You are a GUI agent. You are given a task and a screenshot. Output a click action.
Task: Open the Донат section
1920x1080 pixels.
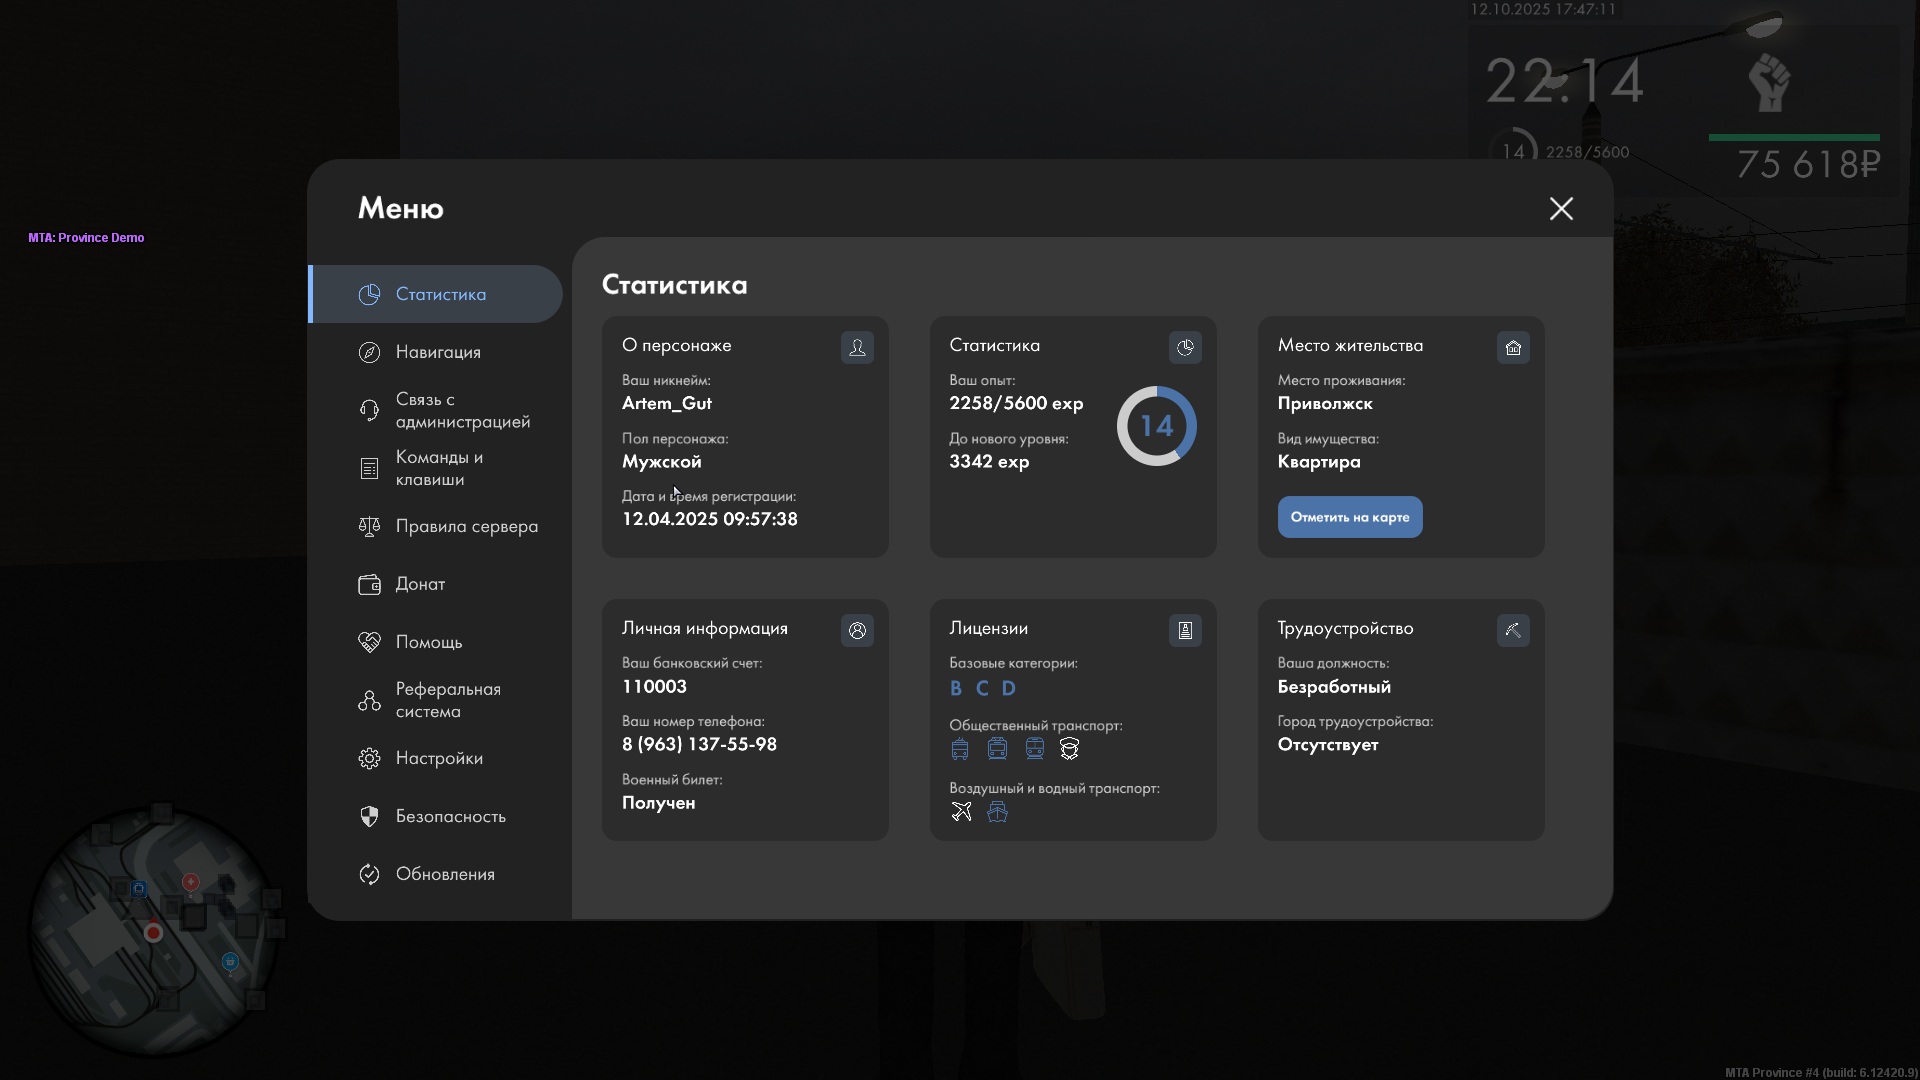click(420, 584)
